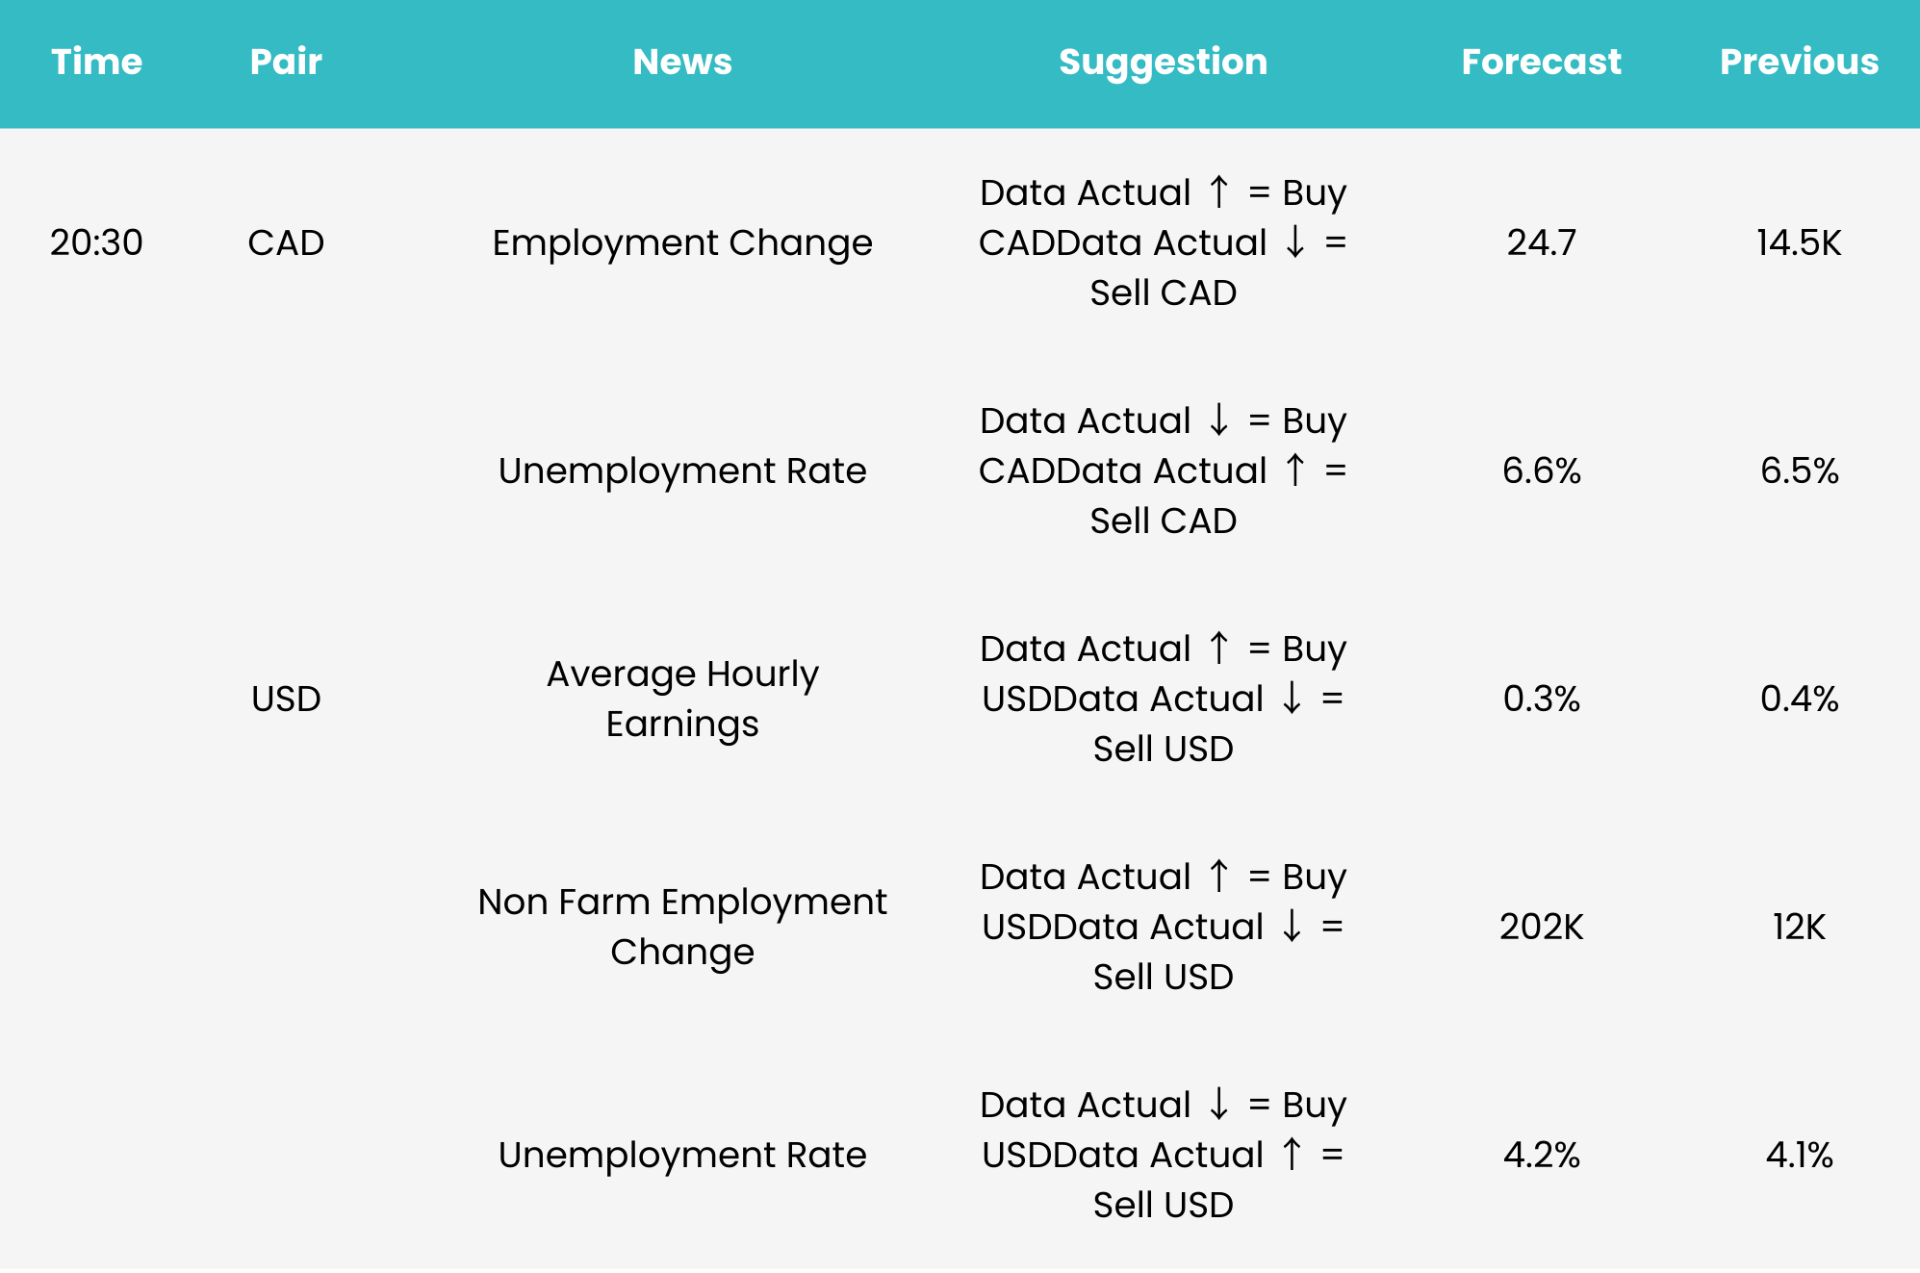Image resolution: width=1920 pixels, height=1273 pixels.
Task: Select the 0.3% forecast value
Action: click(x=1541, y=699)
